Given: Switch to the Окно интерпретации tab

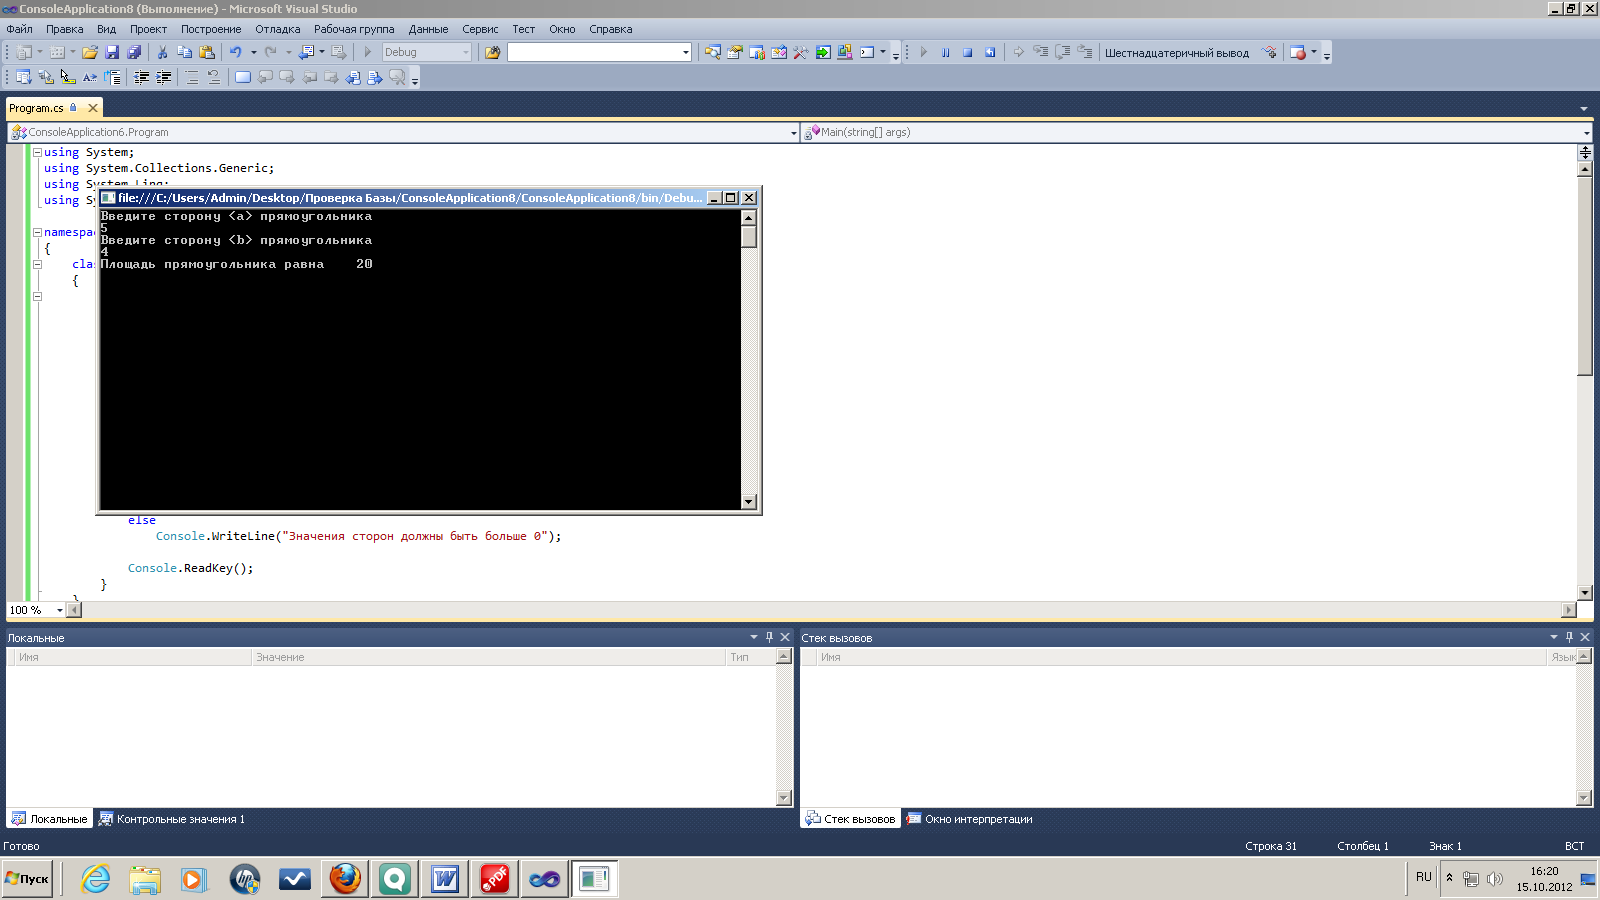Looking at the screenshot, I should [x=969, y=819].
